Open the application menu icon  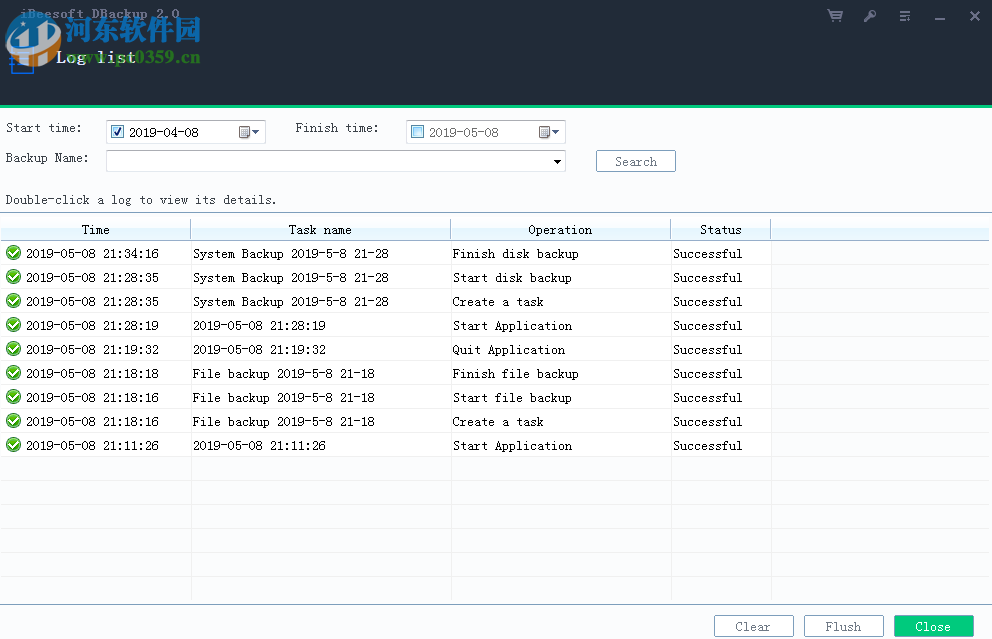click(905, 16)
